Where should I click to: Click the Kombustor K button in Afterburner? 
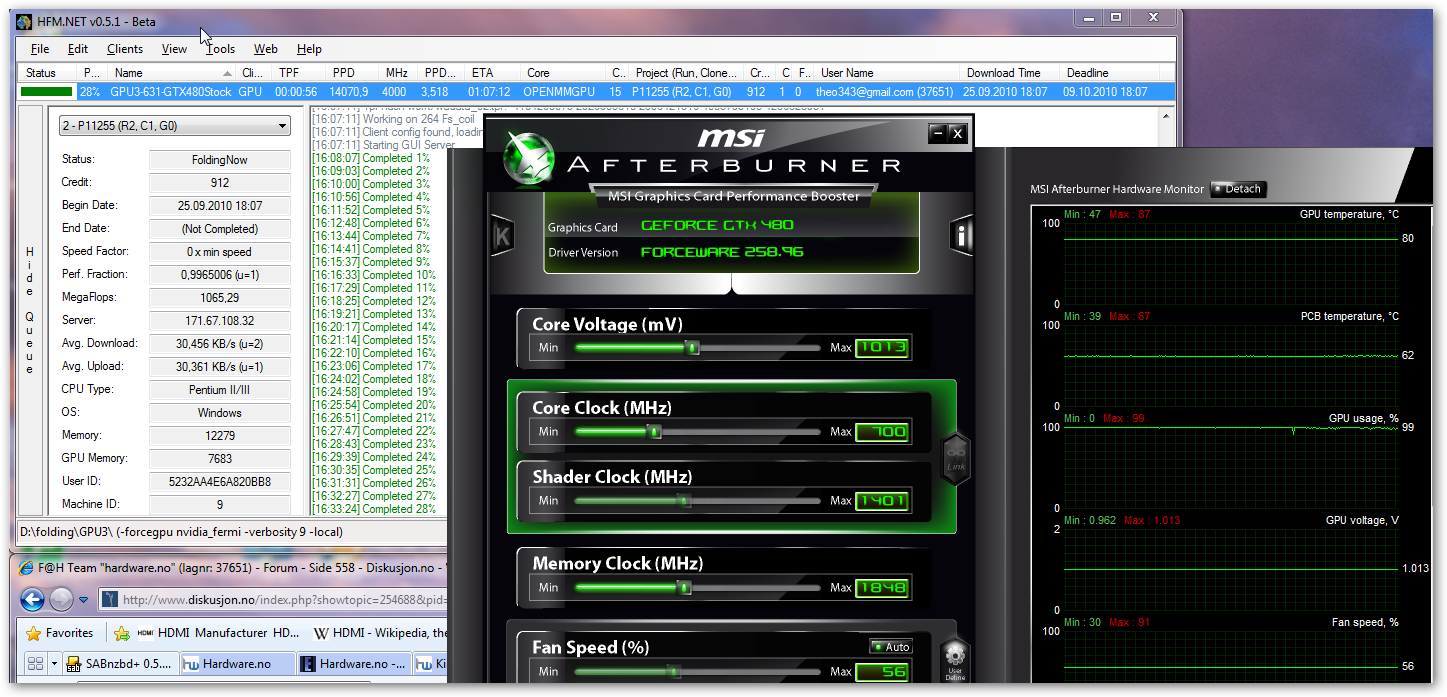coord(501,235)
